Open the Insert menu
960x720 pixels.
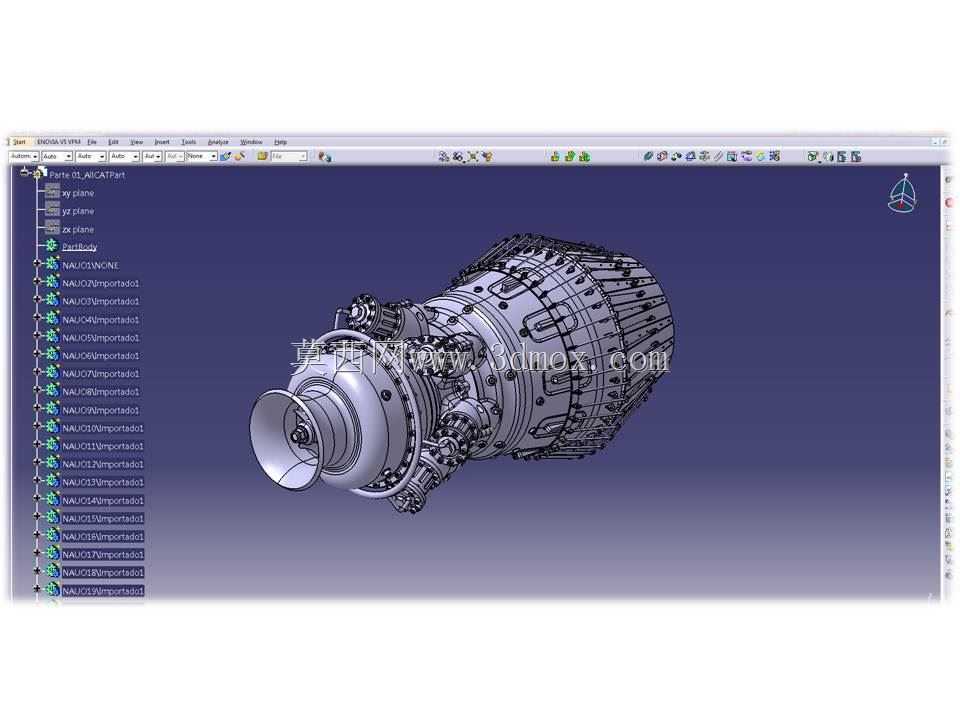coord(162,142)
